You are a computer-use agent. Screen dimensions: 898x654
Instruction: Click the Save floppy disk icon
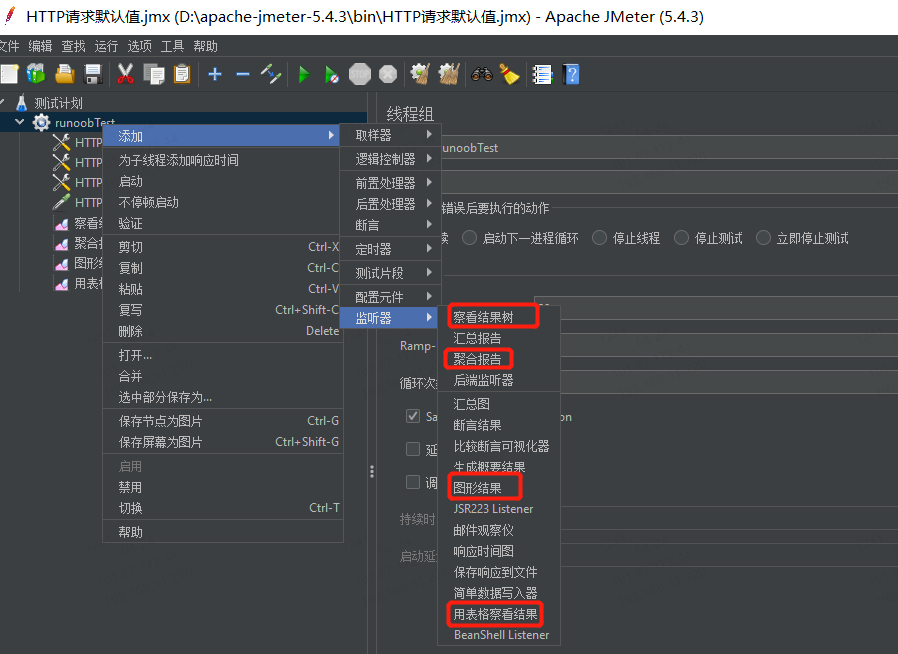[x=93, y=74]
